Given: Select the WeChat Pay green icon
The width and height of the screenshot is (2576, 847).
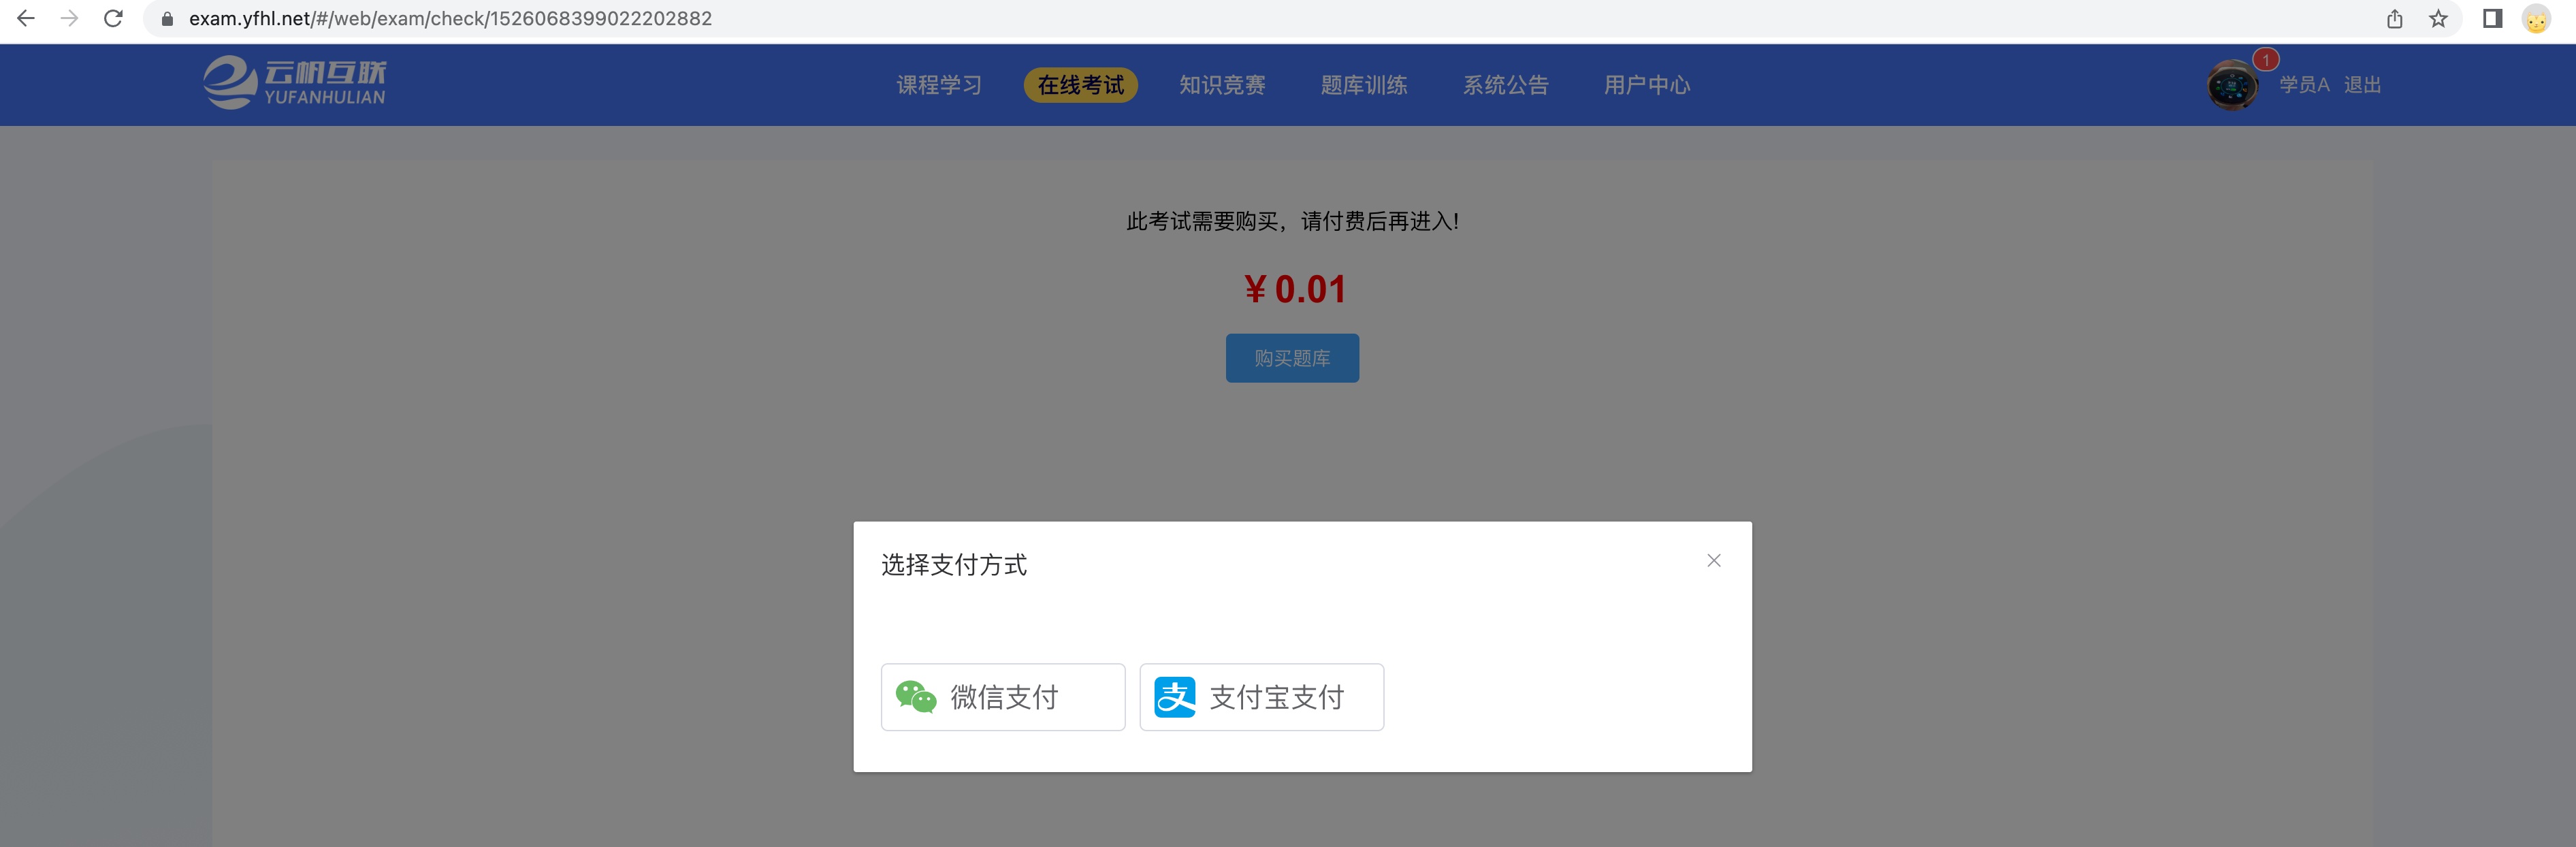Looking at the screenshot, I should point(915,697).
